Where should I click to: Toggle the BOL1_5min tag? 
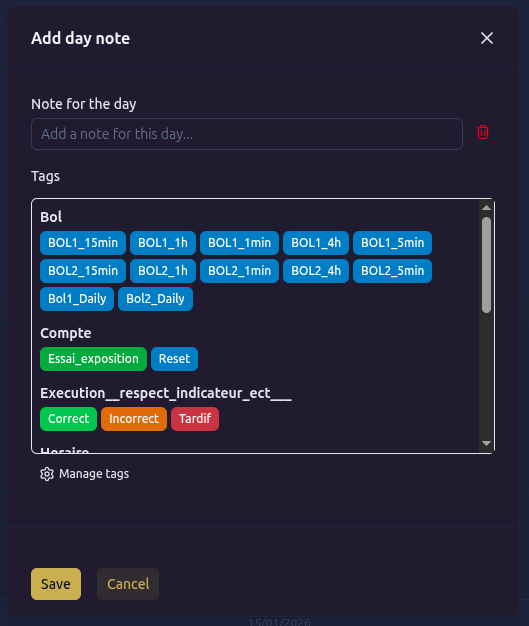(392, 243)
